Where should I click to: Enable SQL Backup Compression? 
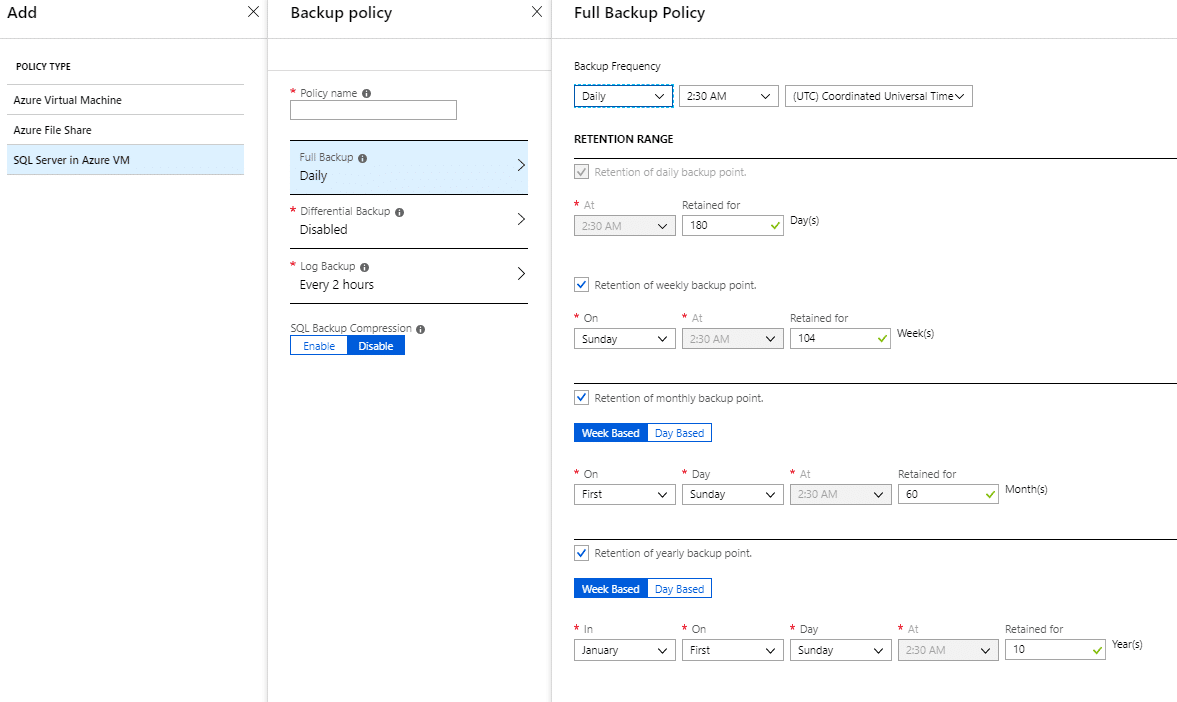(319, 345)
